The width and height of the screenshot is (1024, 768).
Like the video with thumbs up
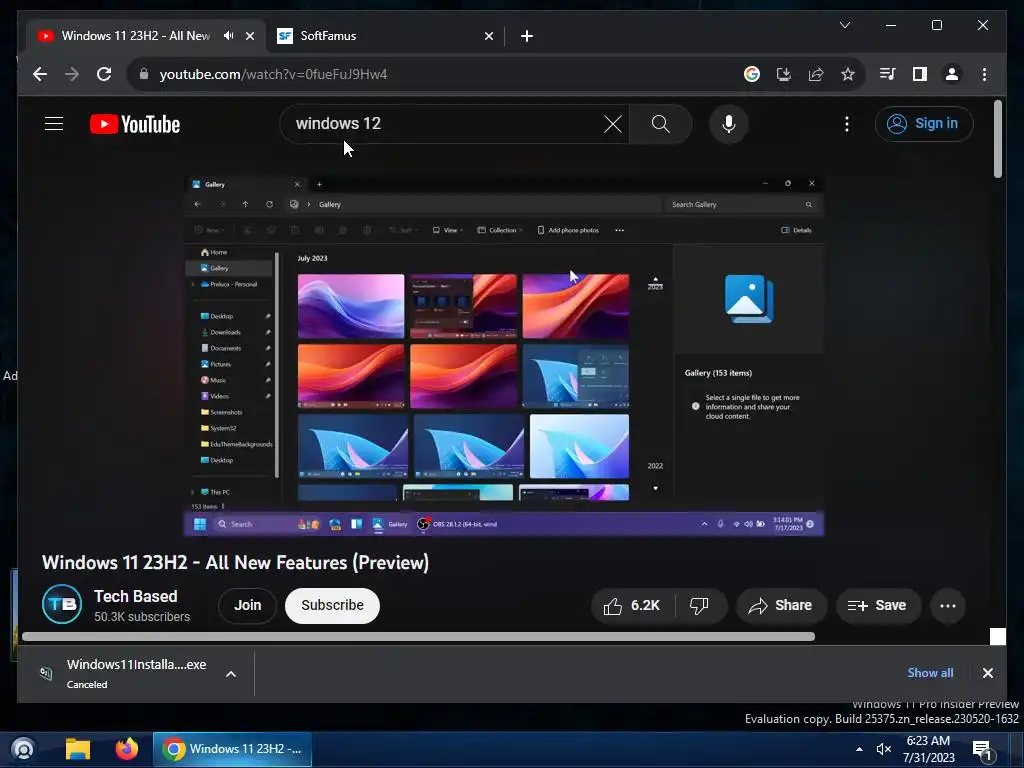point(632,605)
